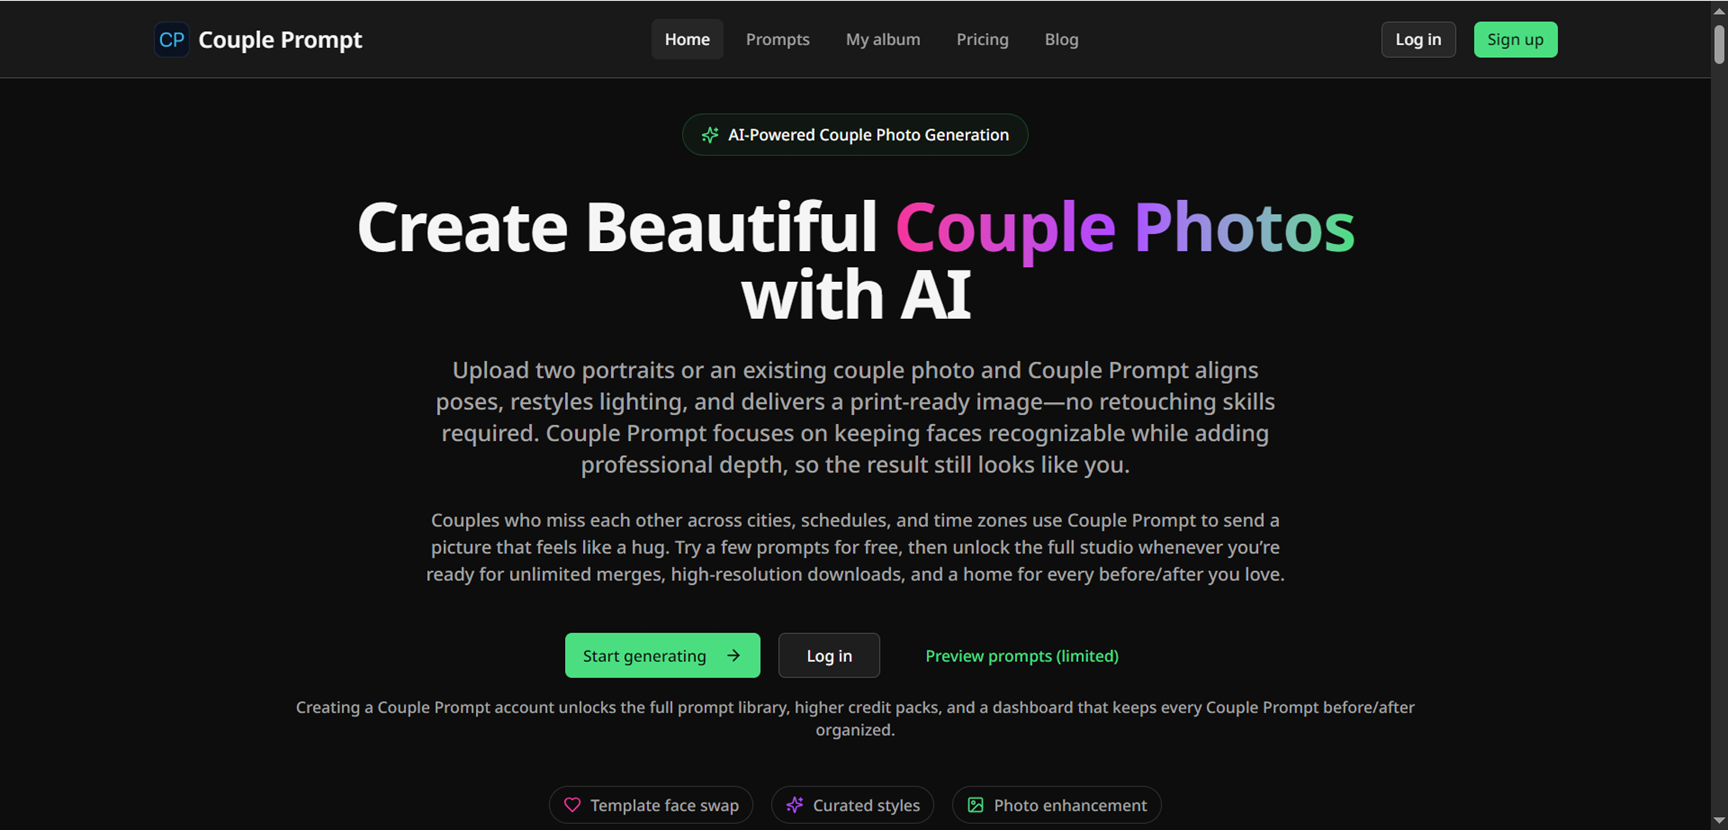Click the CP logo icon
Viewport: 1728px width, 830px height.
[x=171, y=40]
